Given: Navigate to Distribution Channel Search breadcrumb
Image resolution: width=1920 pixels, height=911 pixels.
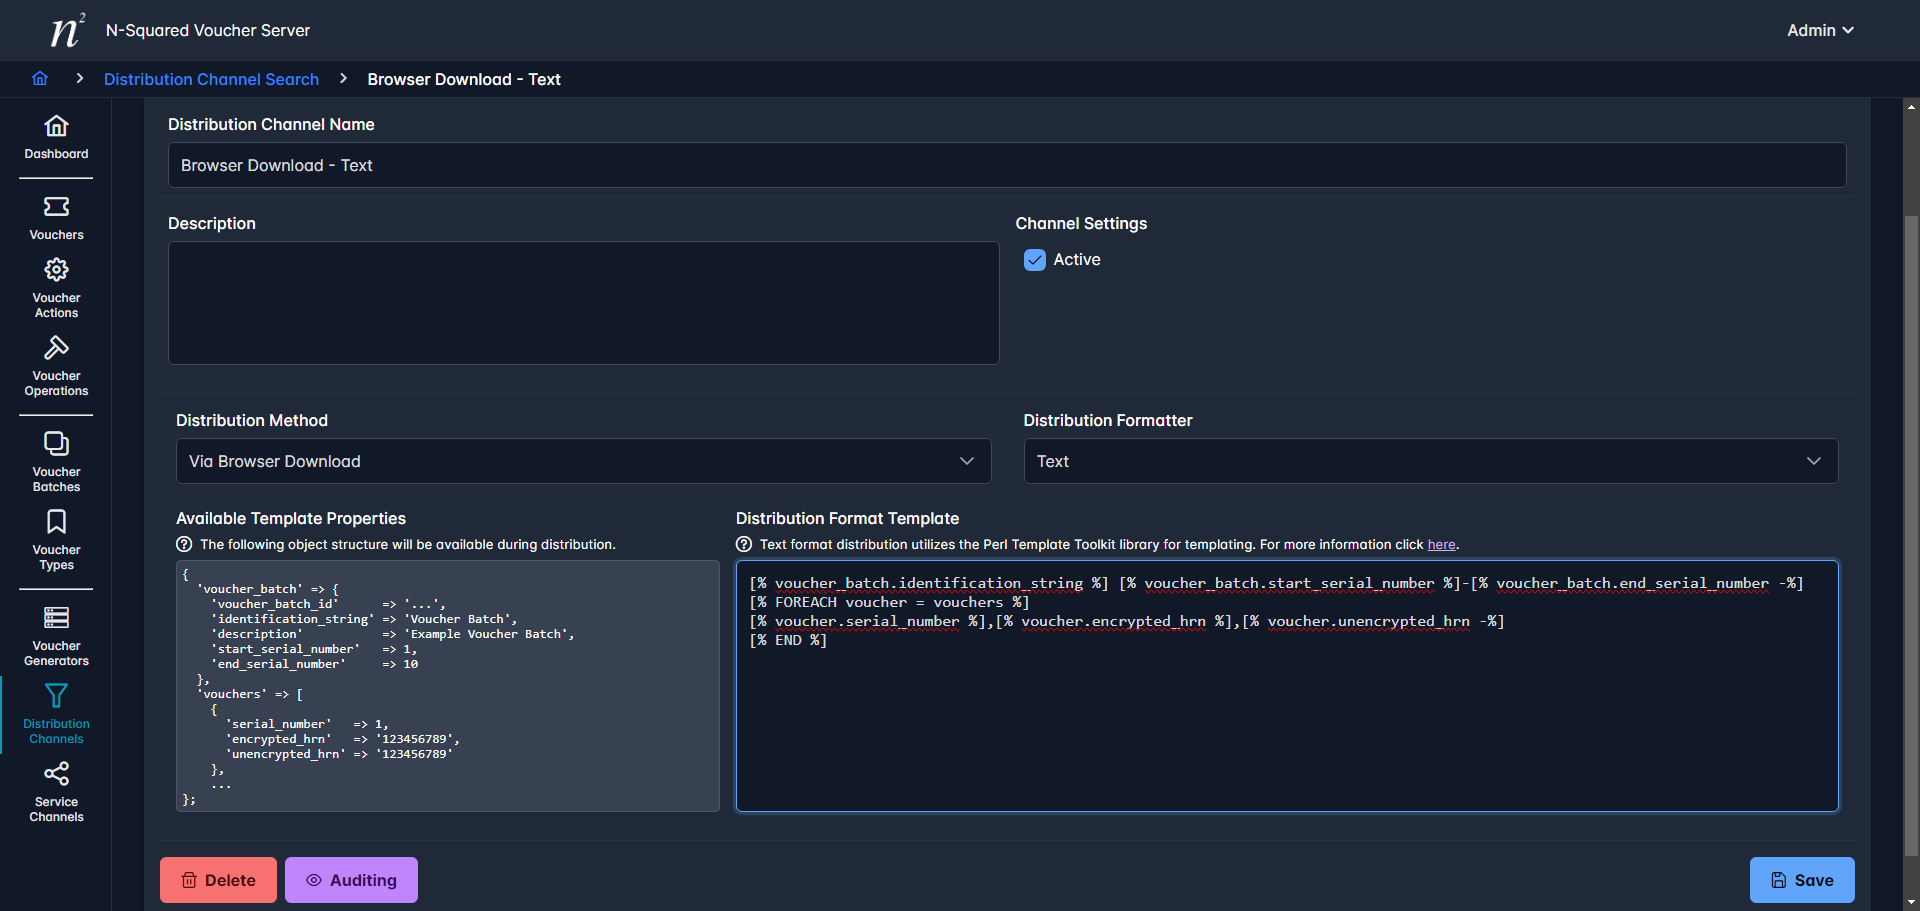Looking at the screenshot, I should (211, 79).
